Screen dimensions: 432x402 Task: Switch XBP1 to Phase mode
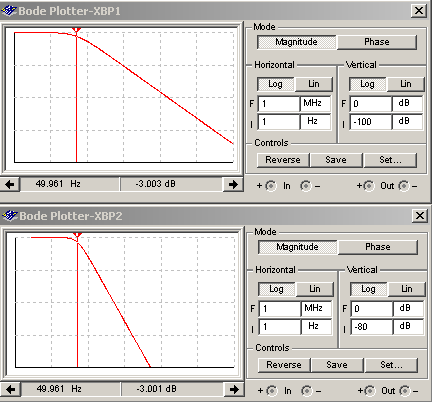coord(377,42)
